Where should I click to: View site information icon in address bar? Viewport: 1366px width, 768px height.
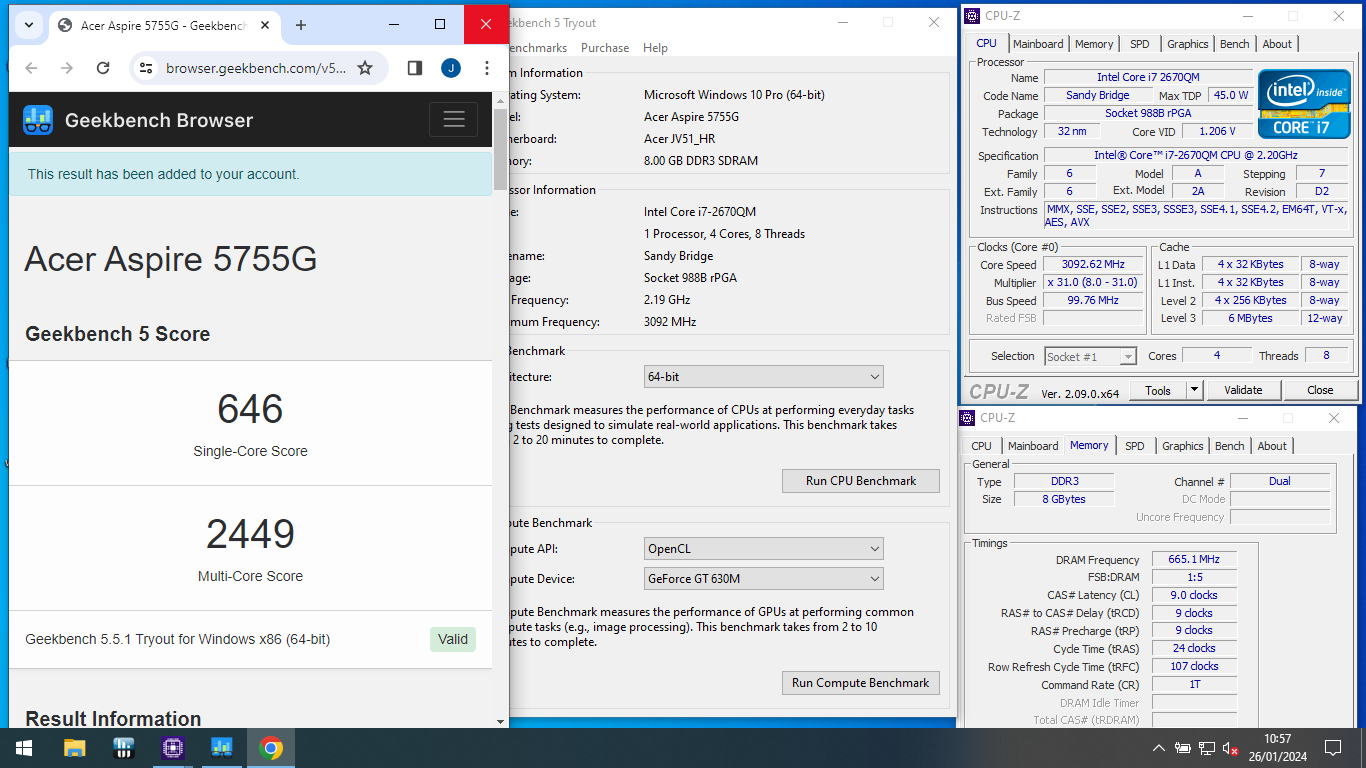click(x=146, y=68)
